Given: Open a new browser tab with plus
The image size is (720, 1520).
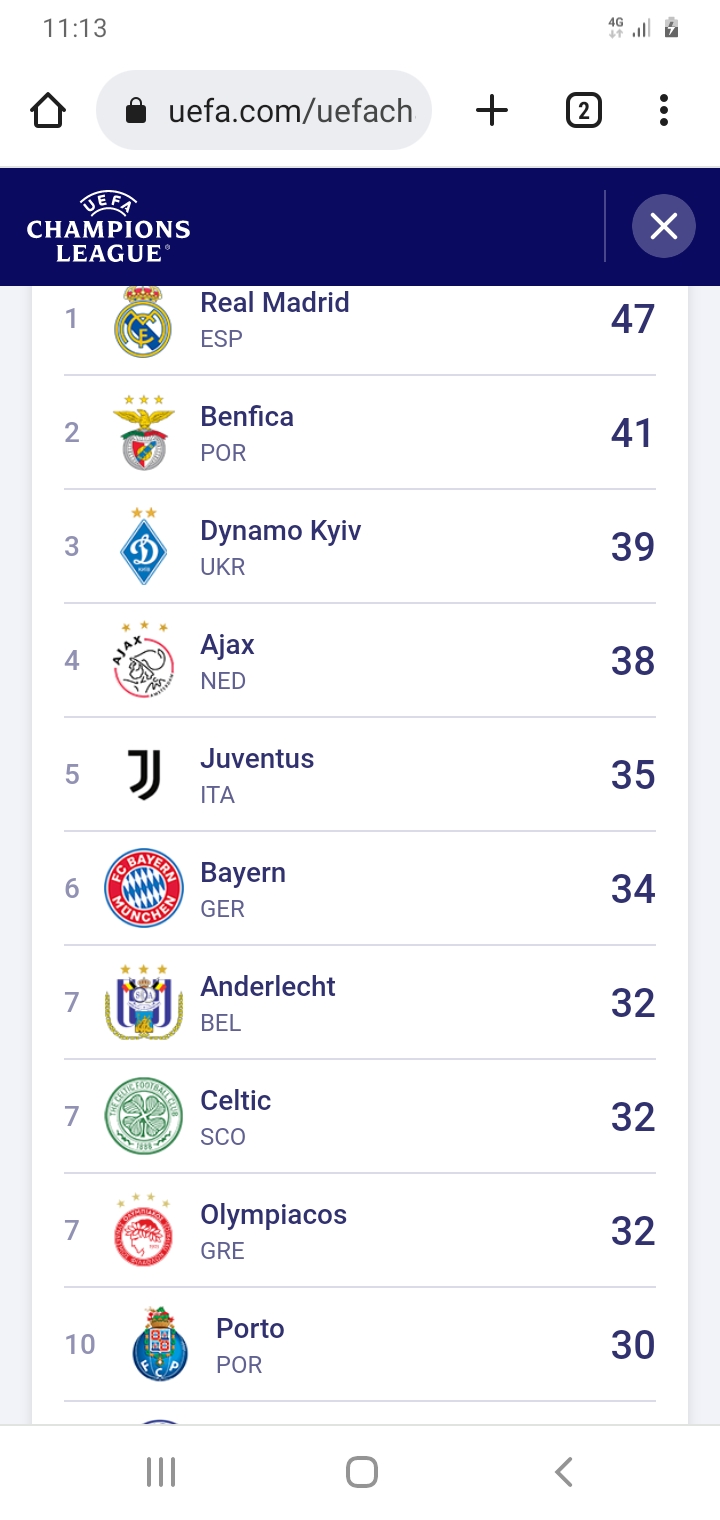Looking at the screenshot, I should pyautogui.click(x=491, y=110).
